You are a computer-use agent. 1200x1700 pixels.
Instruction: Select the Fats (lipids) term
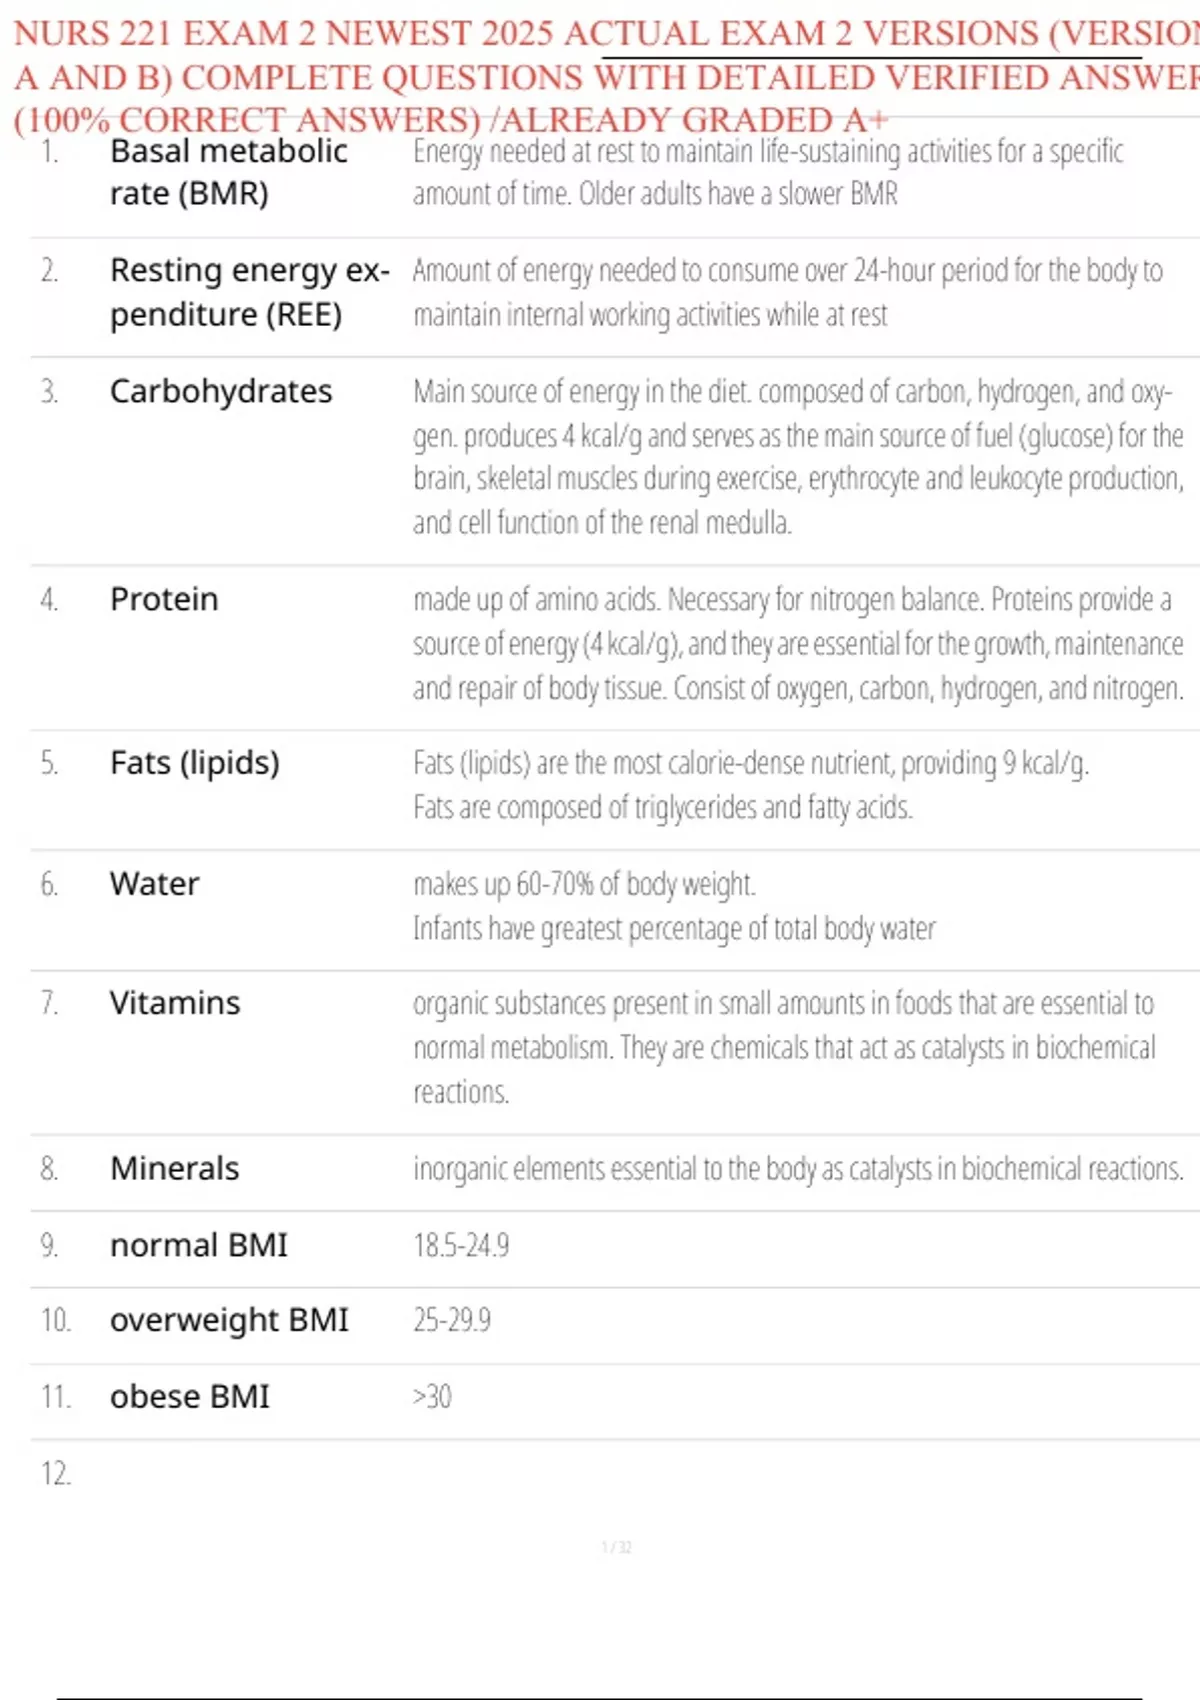click(x=195, y=763)
